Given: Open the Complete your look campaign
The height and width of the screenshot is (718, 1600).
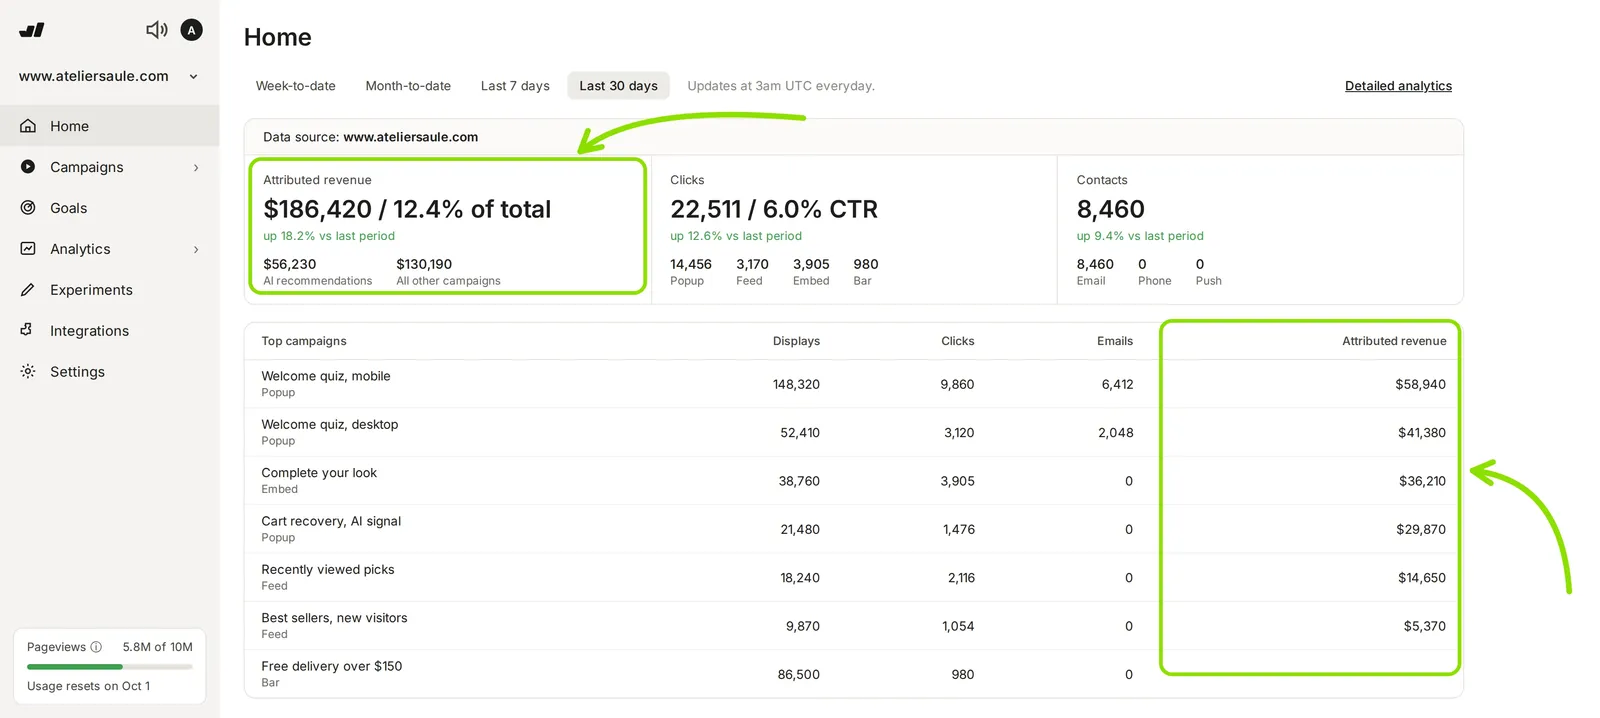Looking at the screenshot, I should [319, 473].
